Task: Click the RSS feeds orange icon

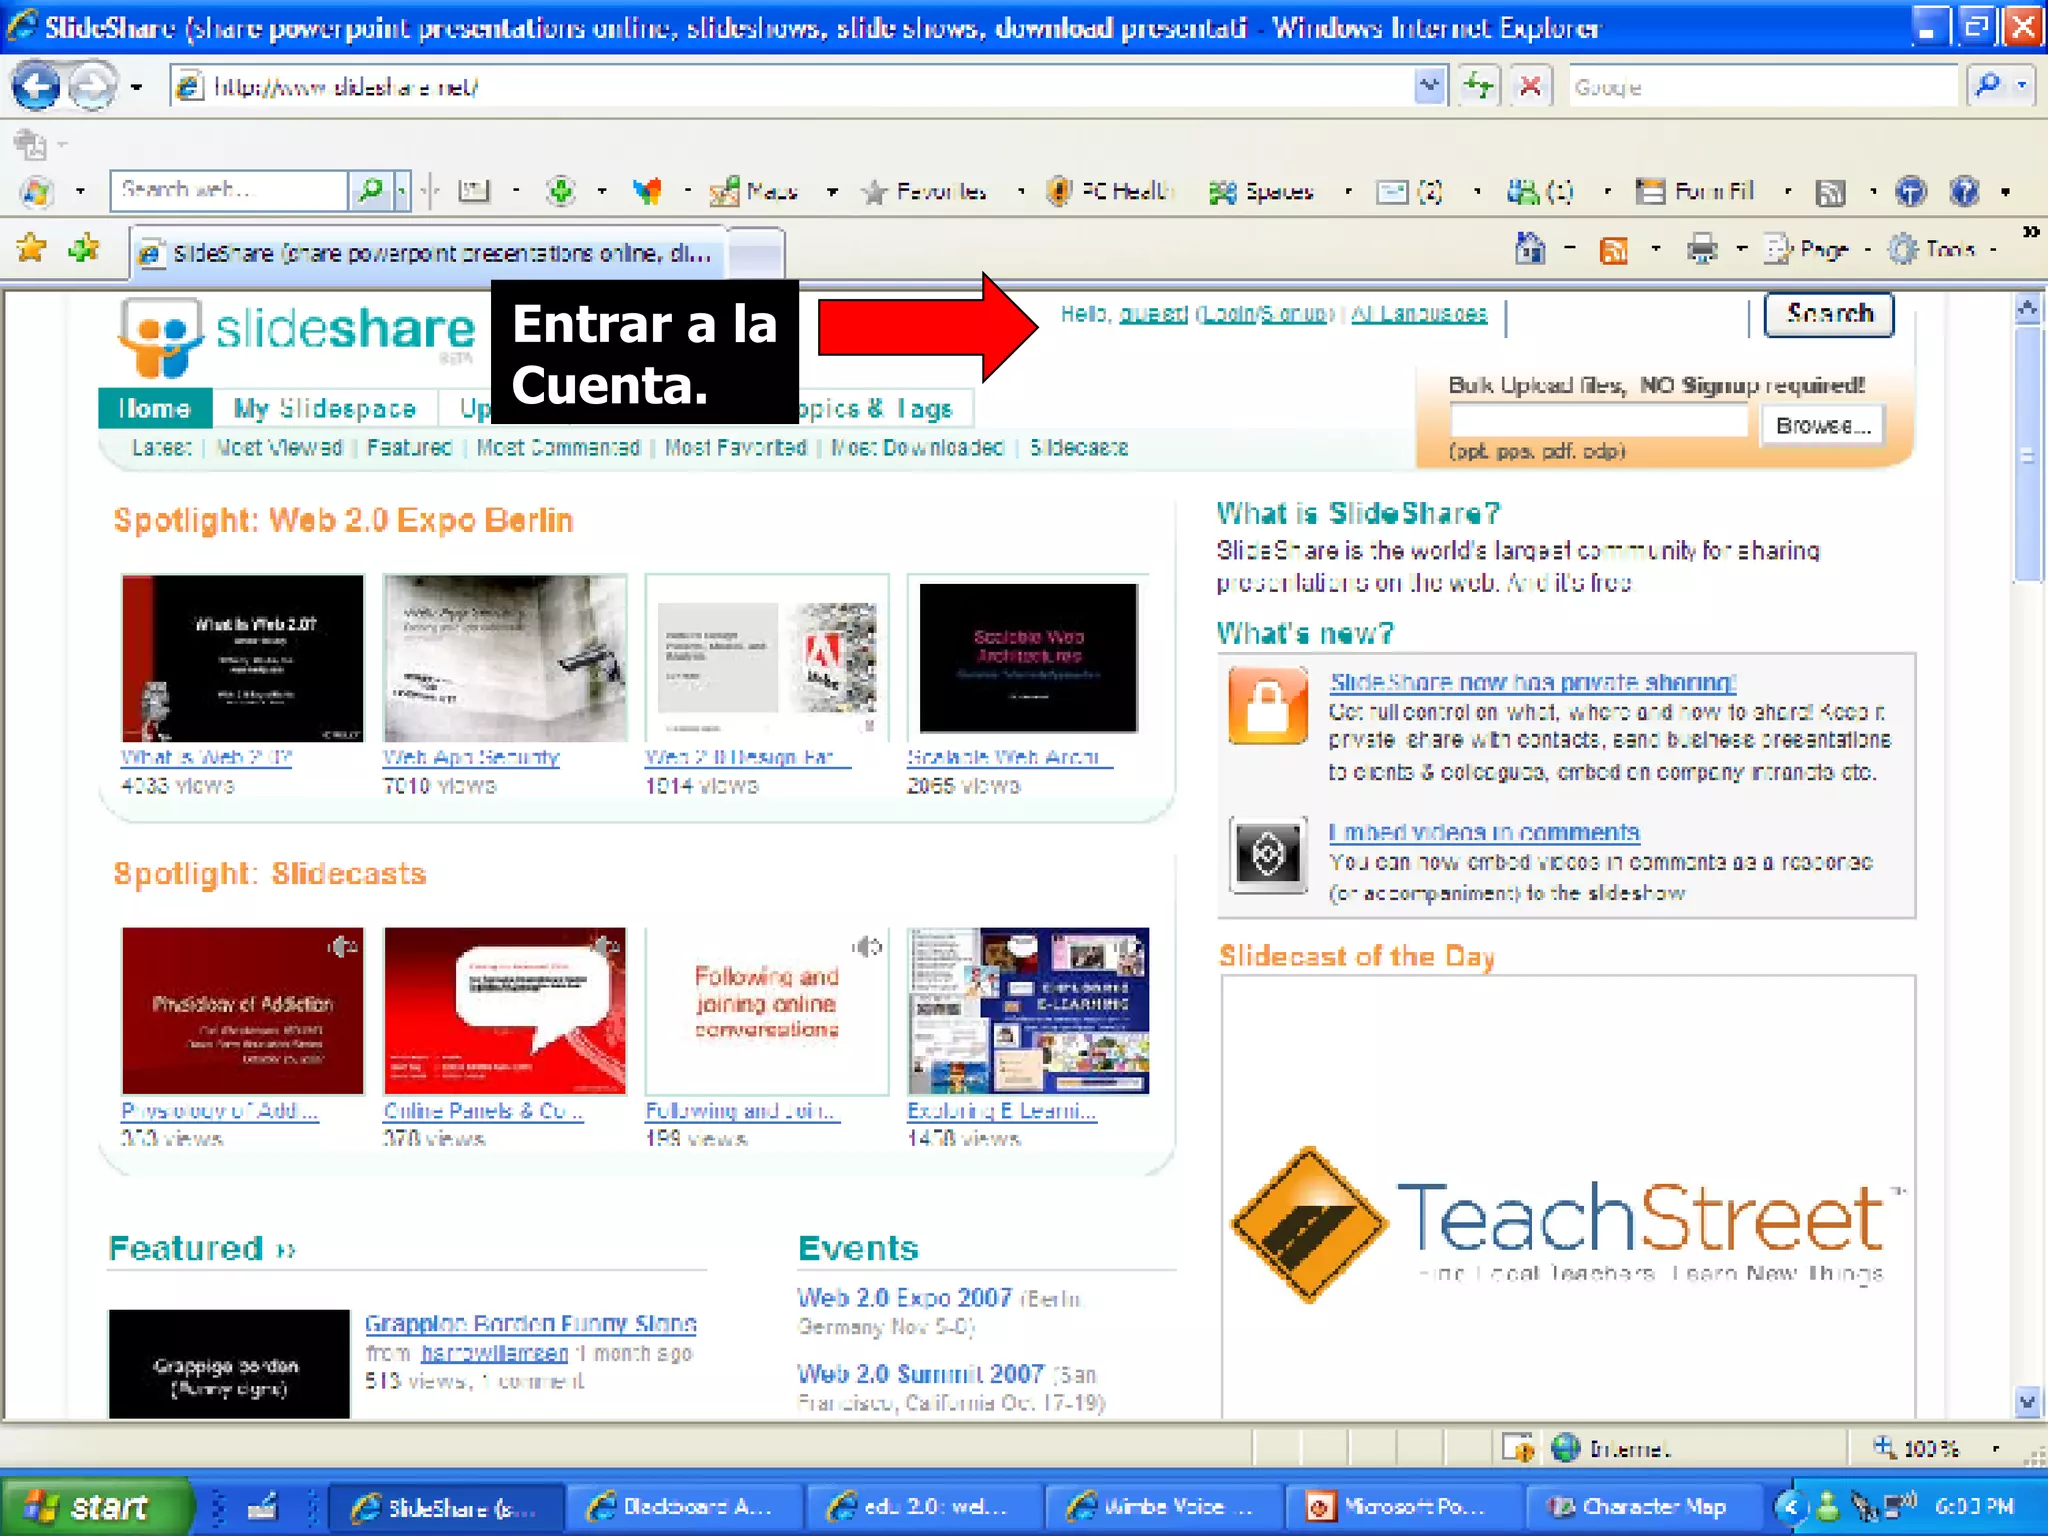Action: pos(1614,250)
